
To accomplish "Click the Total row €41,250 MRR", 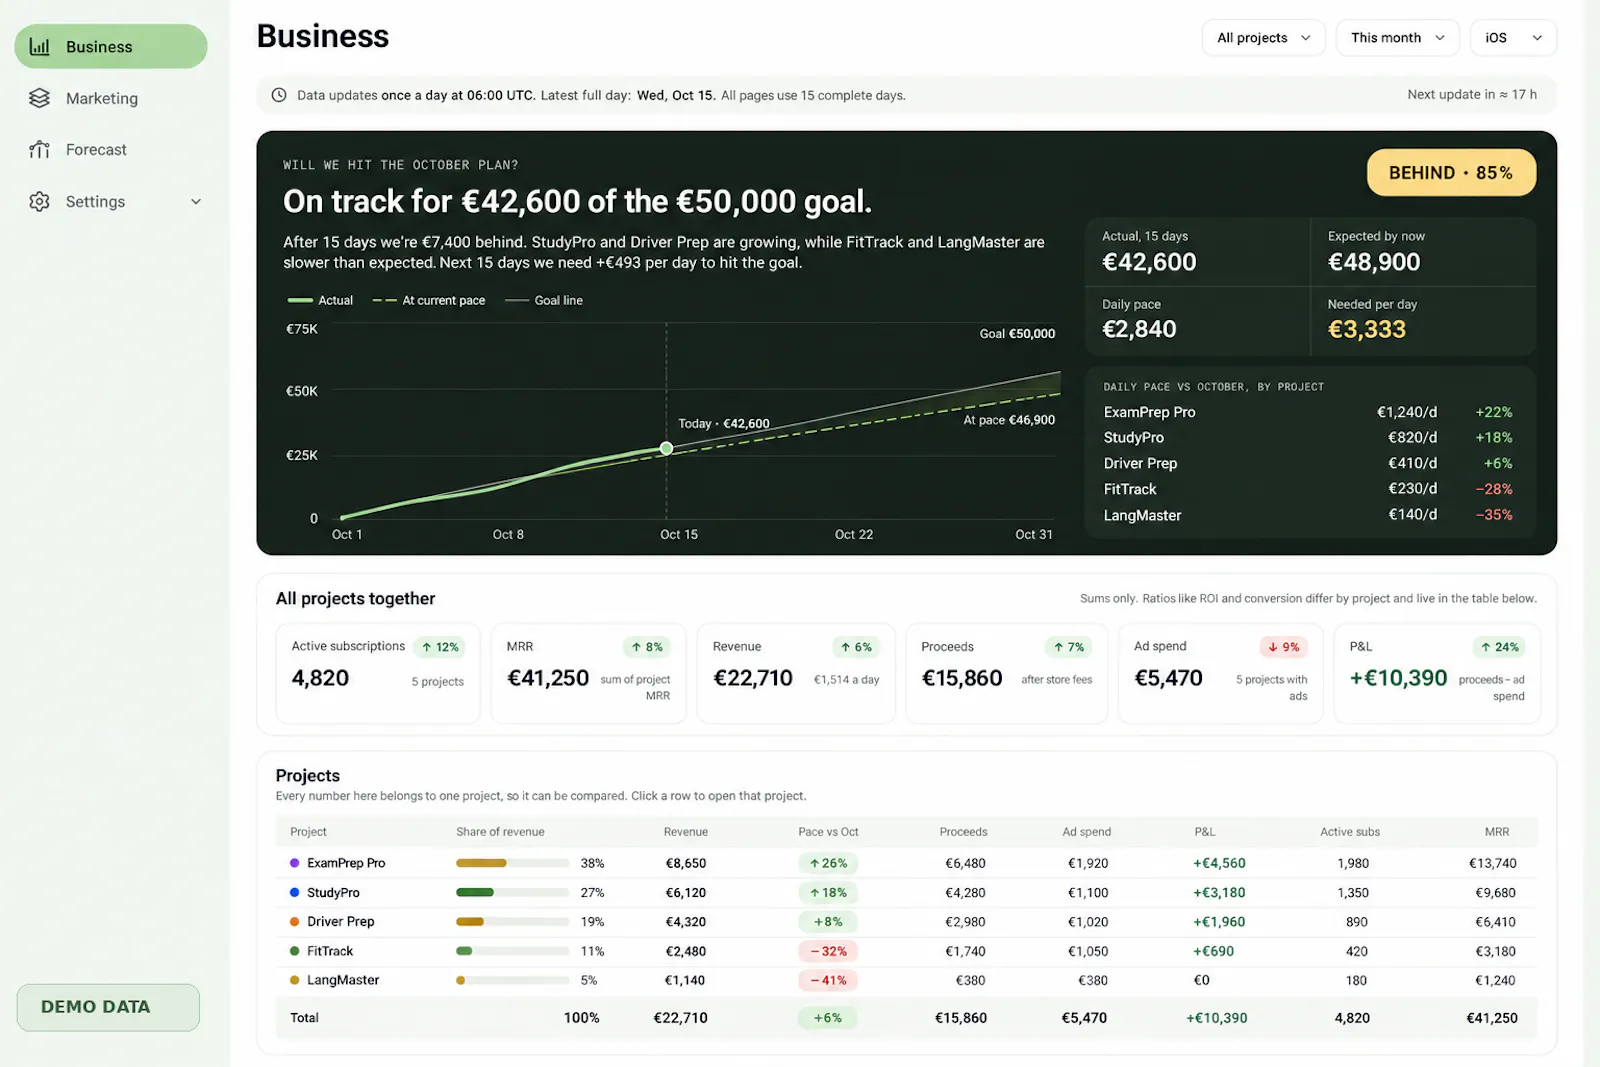I will coord(1491,1018).
